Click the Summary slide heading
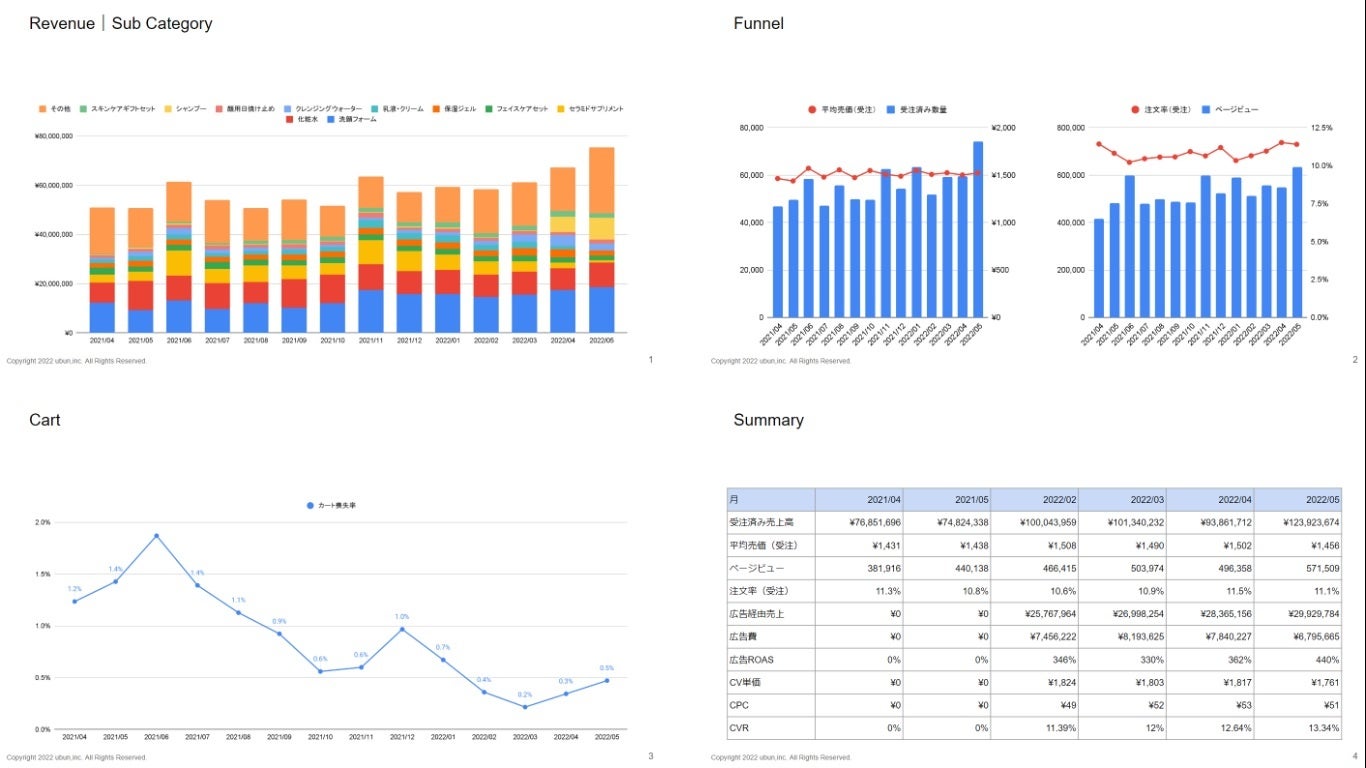The width and height of the screenshot is (1366, 768). click(x=768, y=420)
